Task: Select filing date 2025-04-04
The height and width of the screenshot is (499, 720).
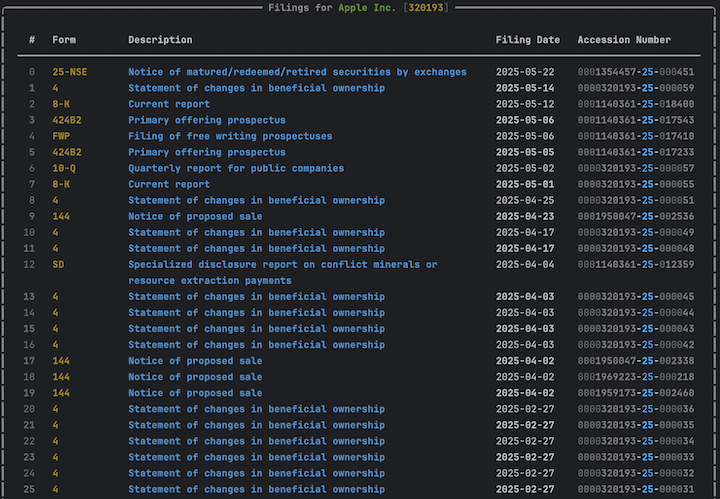Action: point(525,265)
